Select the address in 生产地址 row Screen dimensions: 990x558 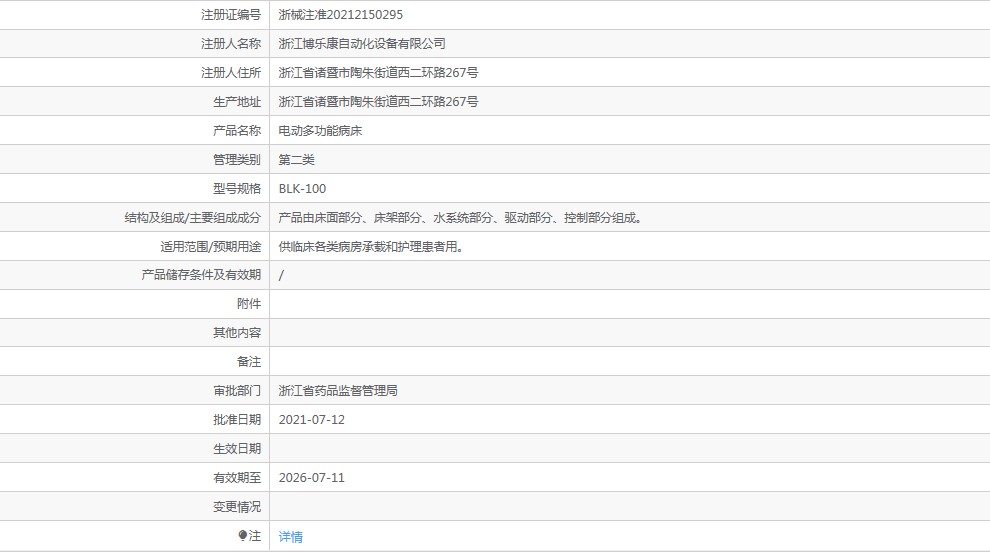(x=378, y=102)
